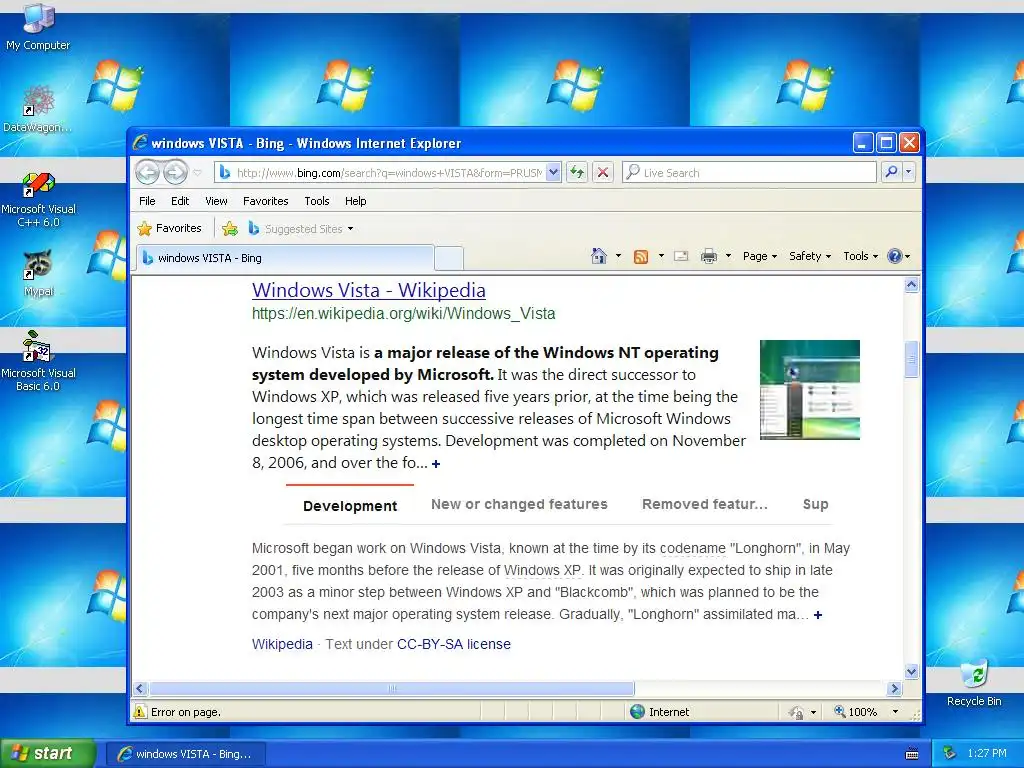
Task: Expand the Development paragraph with plus sign
Action: [x=818, y=615]
